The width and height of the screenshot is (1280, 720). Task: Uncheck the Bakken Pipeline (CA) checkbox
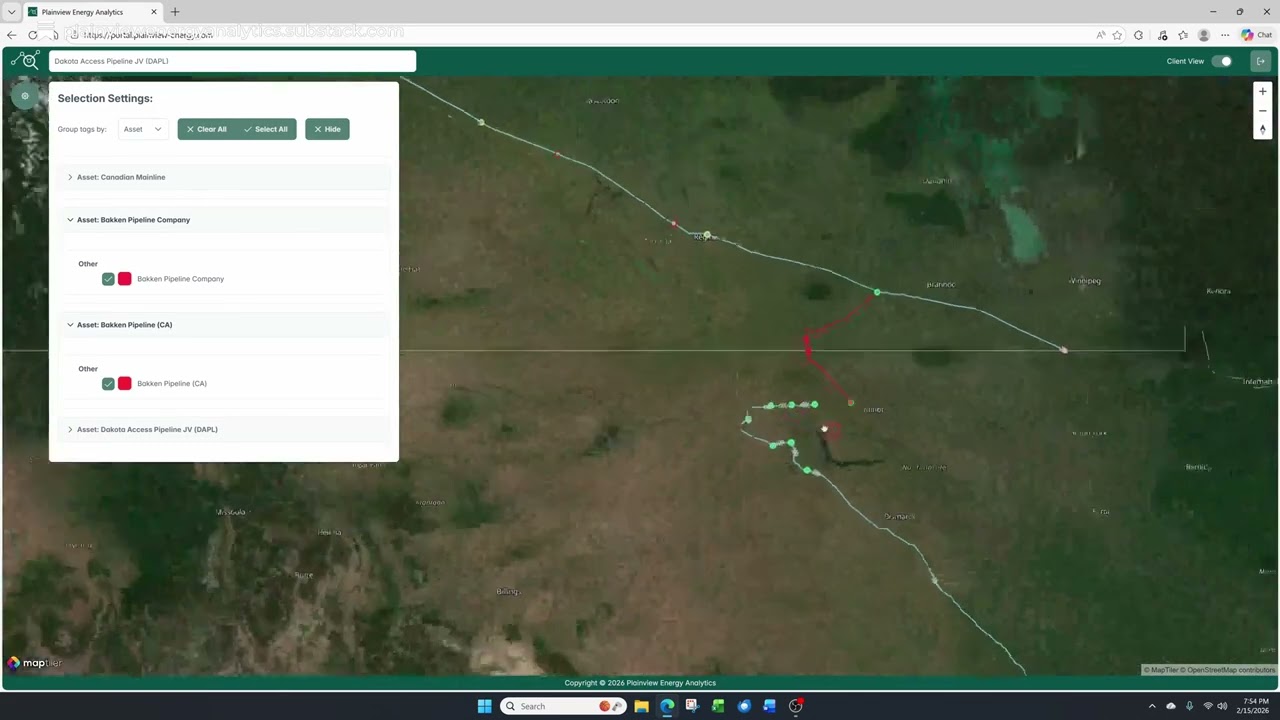[108, 384]
